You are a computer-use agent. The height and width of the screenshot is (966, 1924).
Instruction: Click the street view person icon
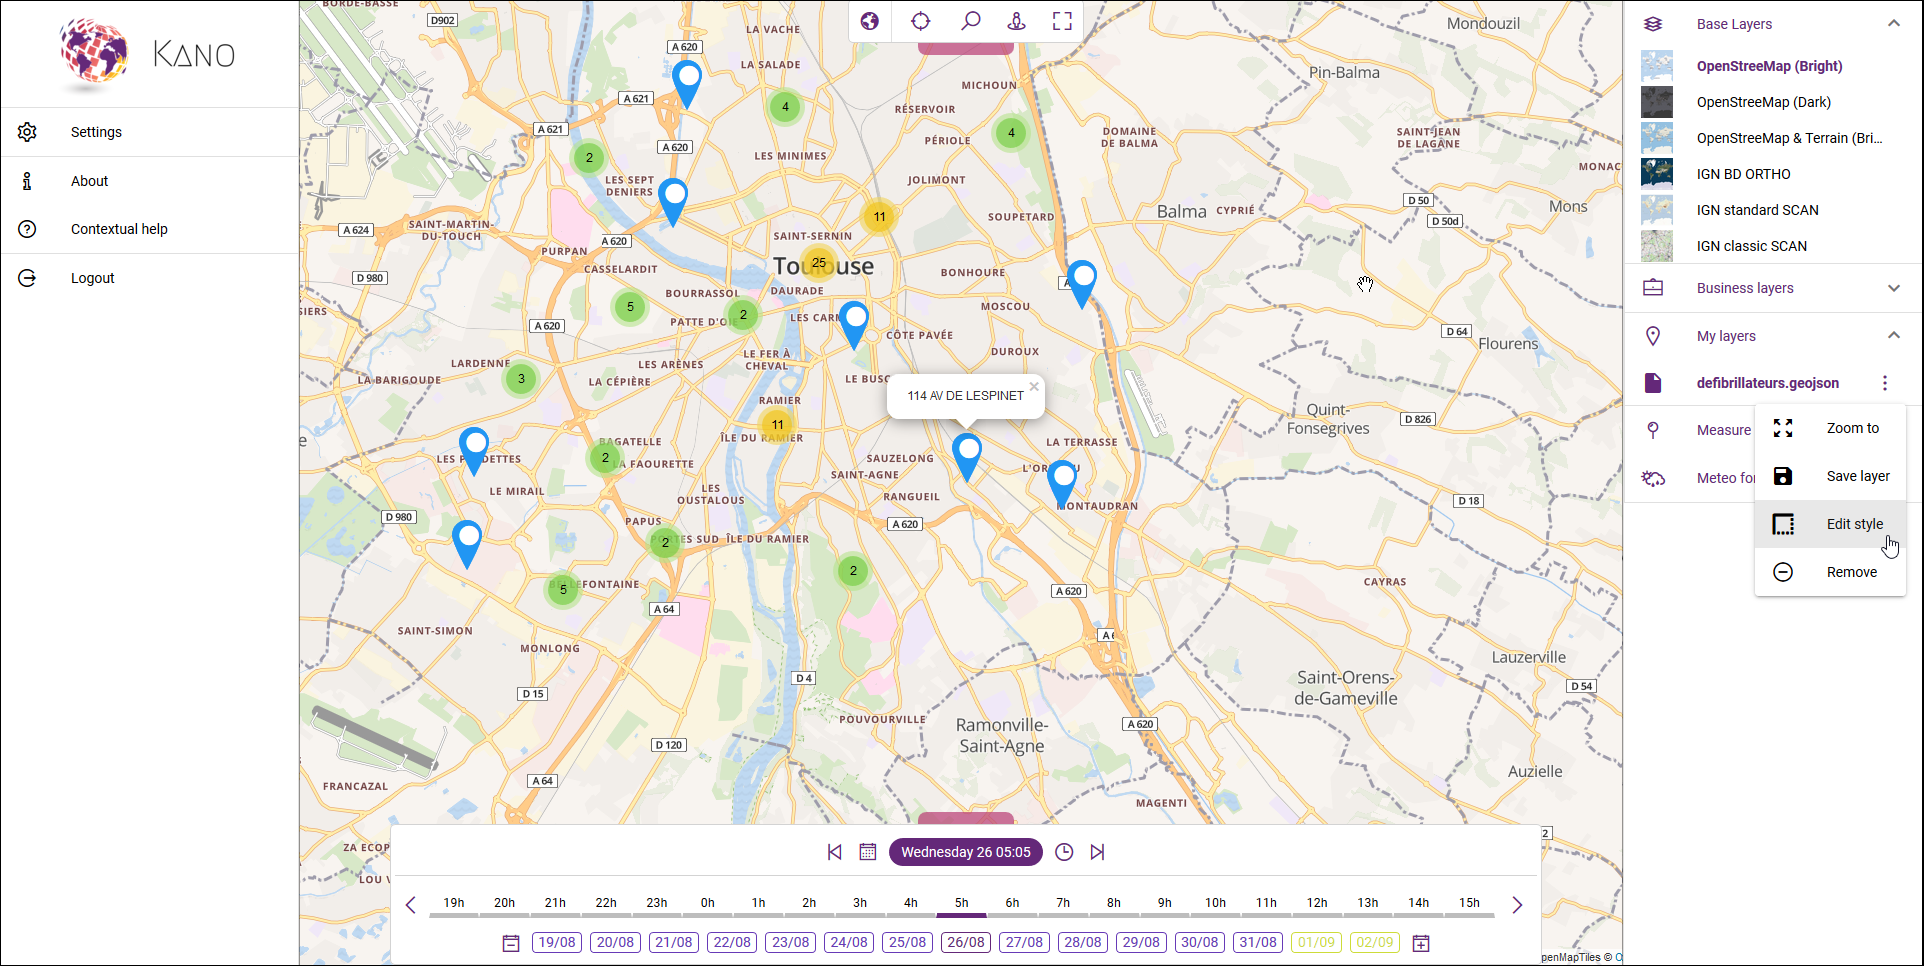pos(1016,21)
